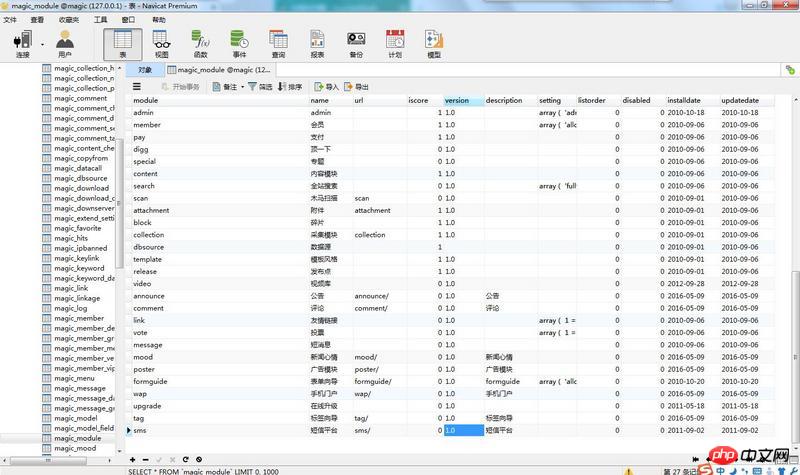Image resolution: width=800 pixels, height=475 pixels.
Task: Select magic_hits in the table tree
Action: 71,238
